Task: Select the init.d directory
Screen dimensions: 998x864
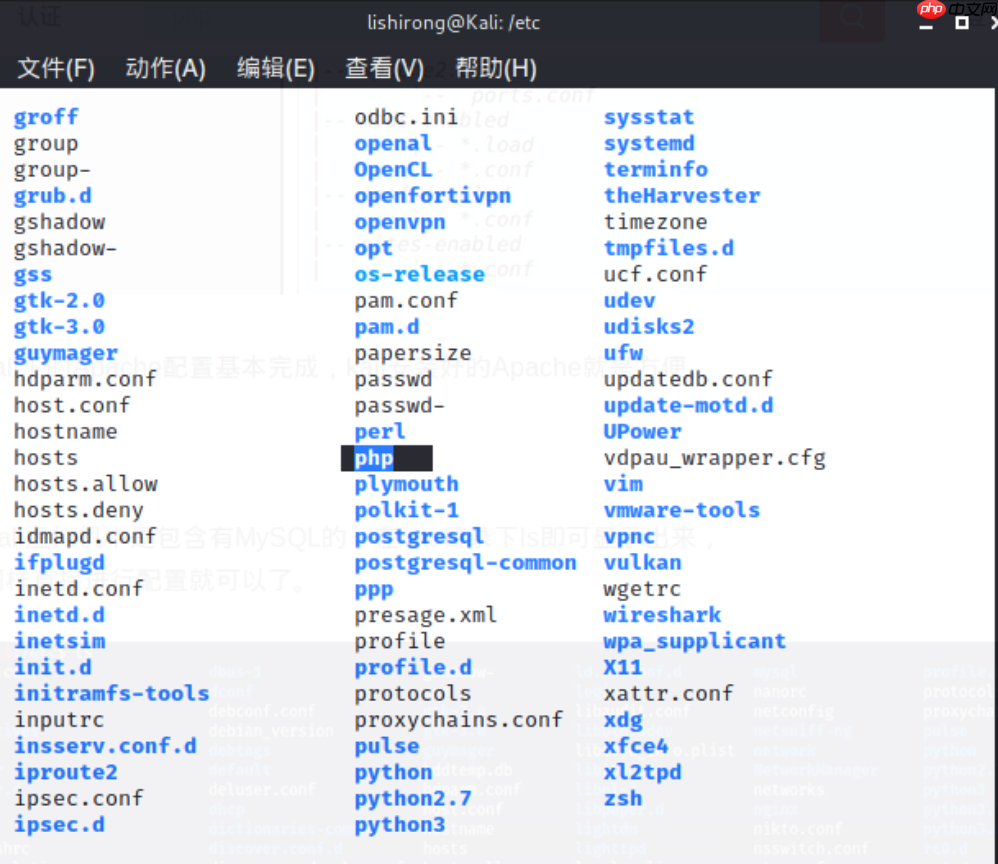Action: coord(53,667)
